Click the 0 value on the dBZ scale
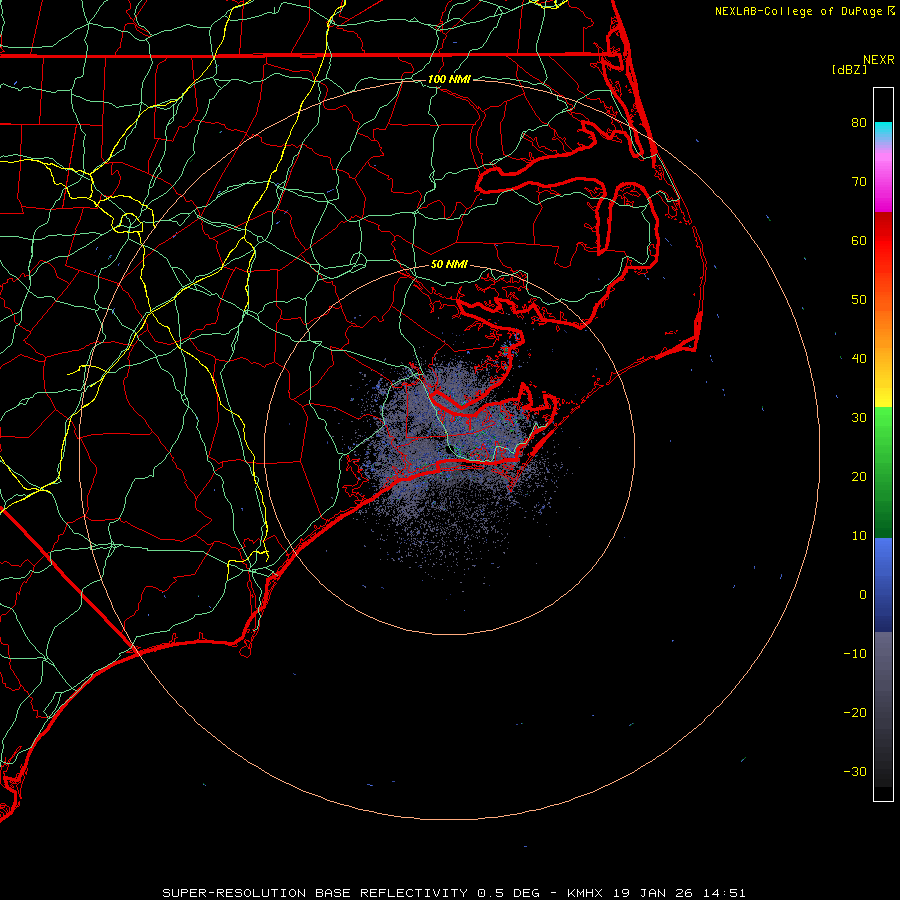The image size is (900, 900). [x=863, y=595]
